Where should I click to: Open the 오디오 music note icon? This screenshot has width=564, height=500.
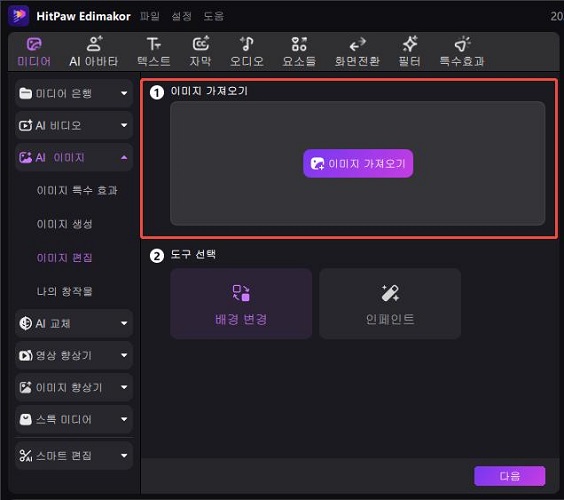(x=247, y=44)
